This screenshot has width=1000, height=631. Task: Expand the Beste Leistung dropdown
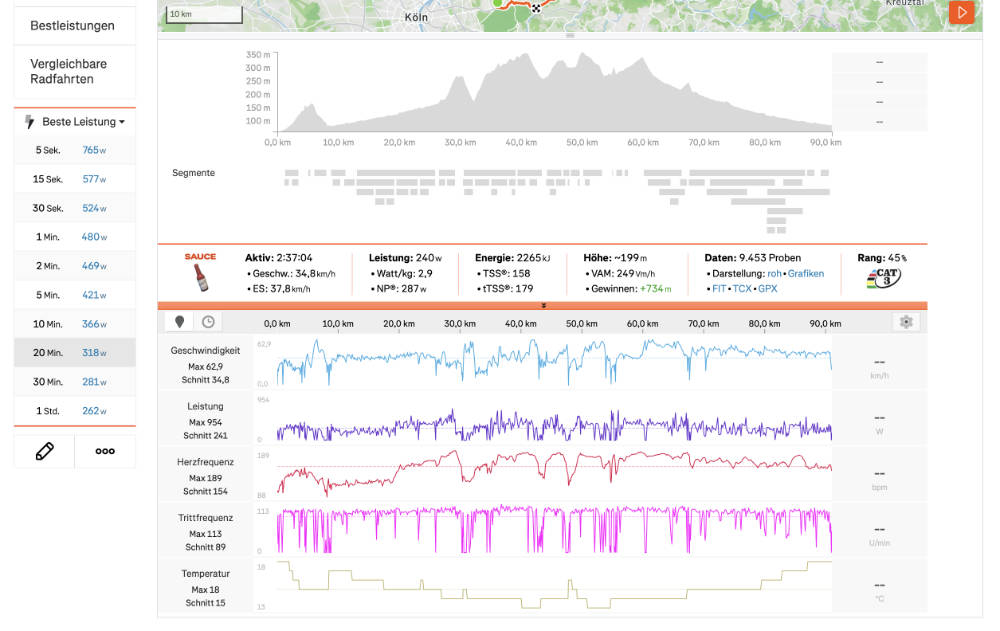pyautogui.click(x=83, y=121)
